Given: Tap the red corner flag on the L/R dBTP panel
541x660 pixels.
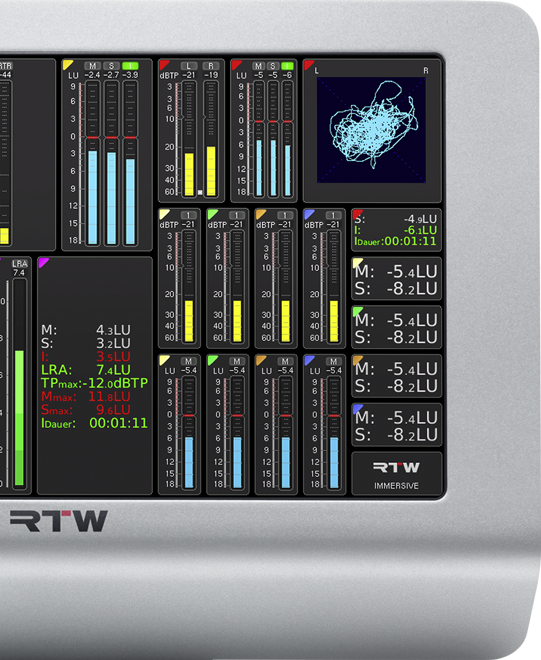Looking at the screenshot, I should coord(163,64).
